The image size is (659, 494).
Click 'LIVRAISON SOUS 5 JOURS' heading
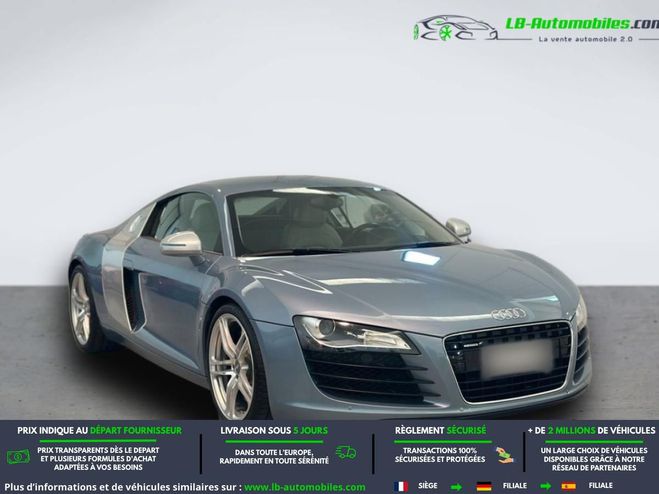pos(274,431)
